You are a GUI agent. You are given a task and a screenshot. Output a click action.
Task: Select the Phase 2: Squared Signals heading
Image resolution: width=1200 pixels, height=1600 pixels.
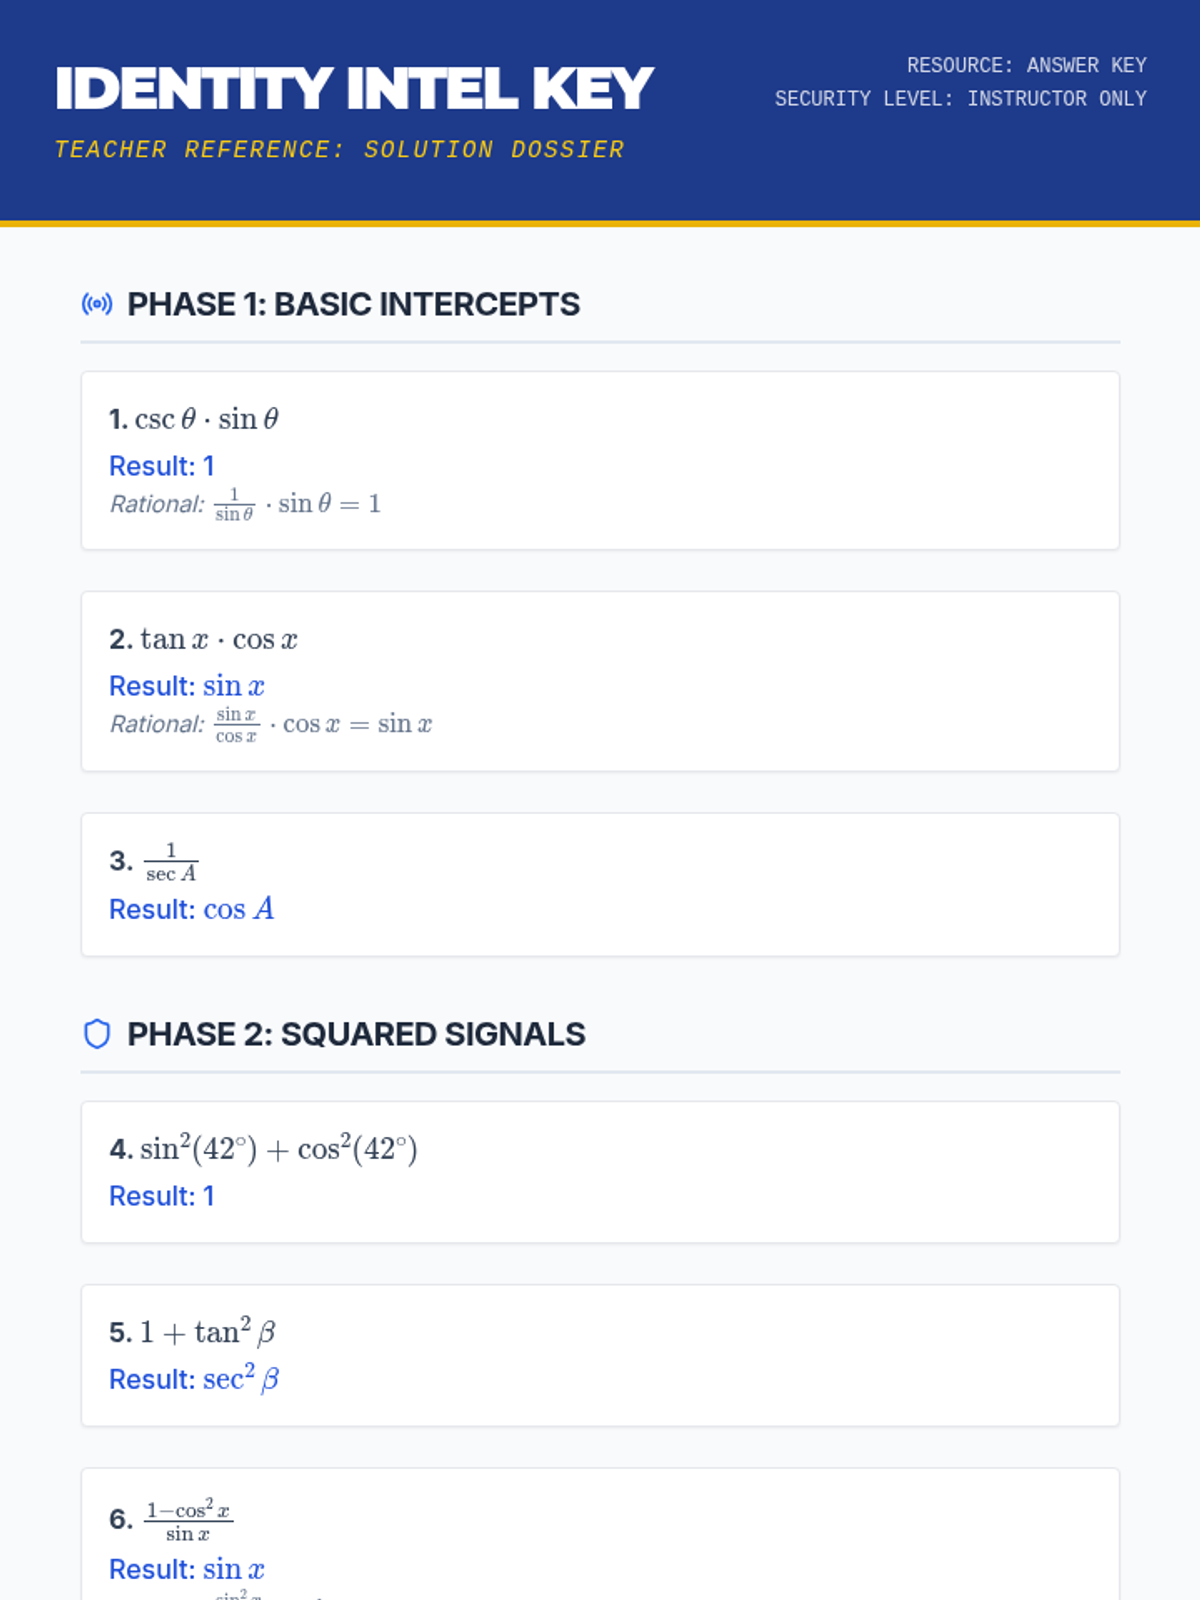[356, 1034]
